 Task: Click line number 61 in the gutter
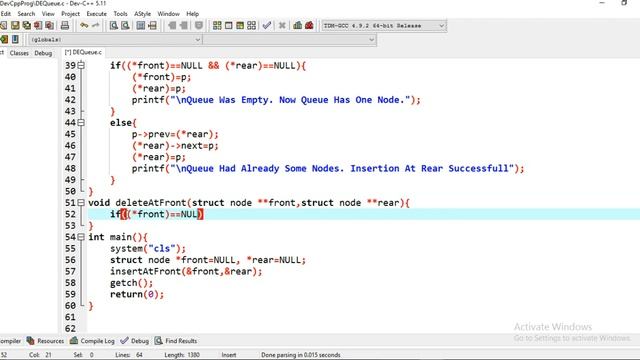click(x=70, y=317)
